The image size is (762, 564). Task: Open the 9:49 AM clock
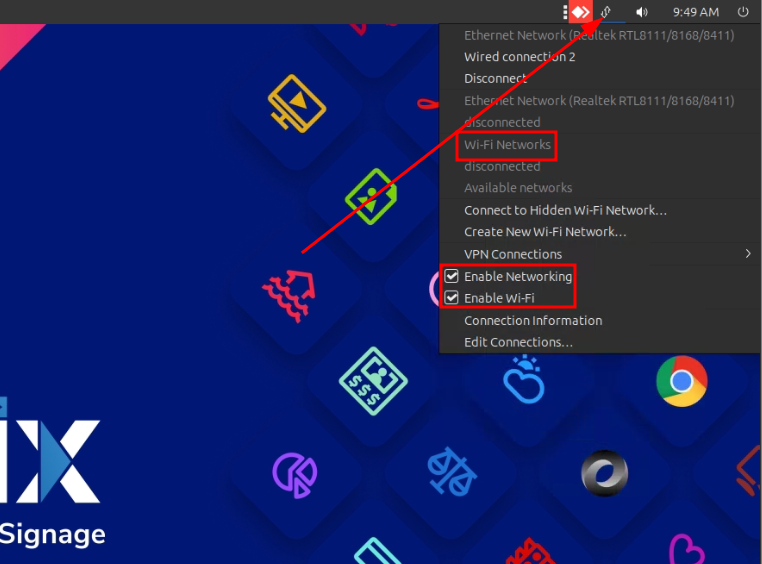[x=695, y=12]
